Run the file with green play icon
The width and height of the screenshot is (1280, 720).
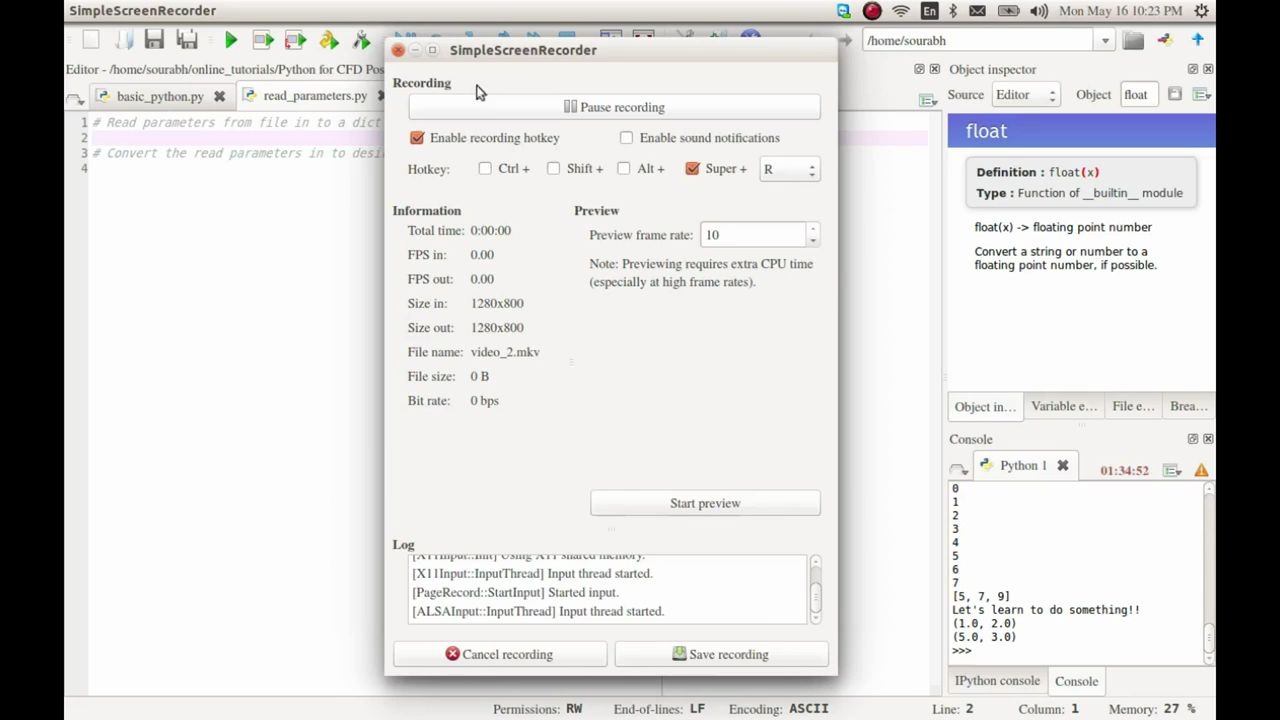pos(231,40)
